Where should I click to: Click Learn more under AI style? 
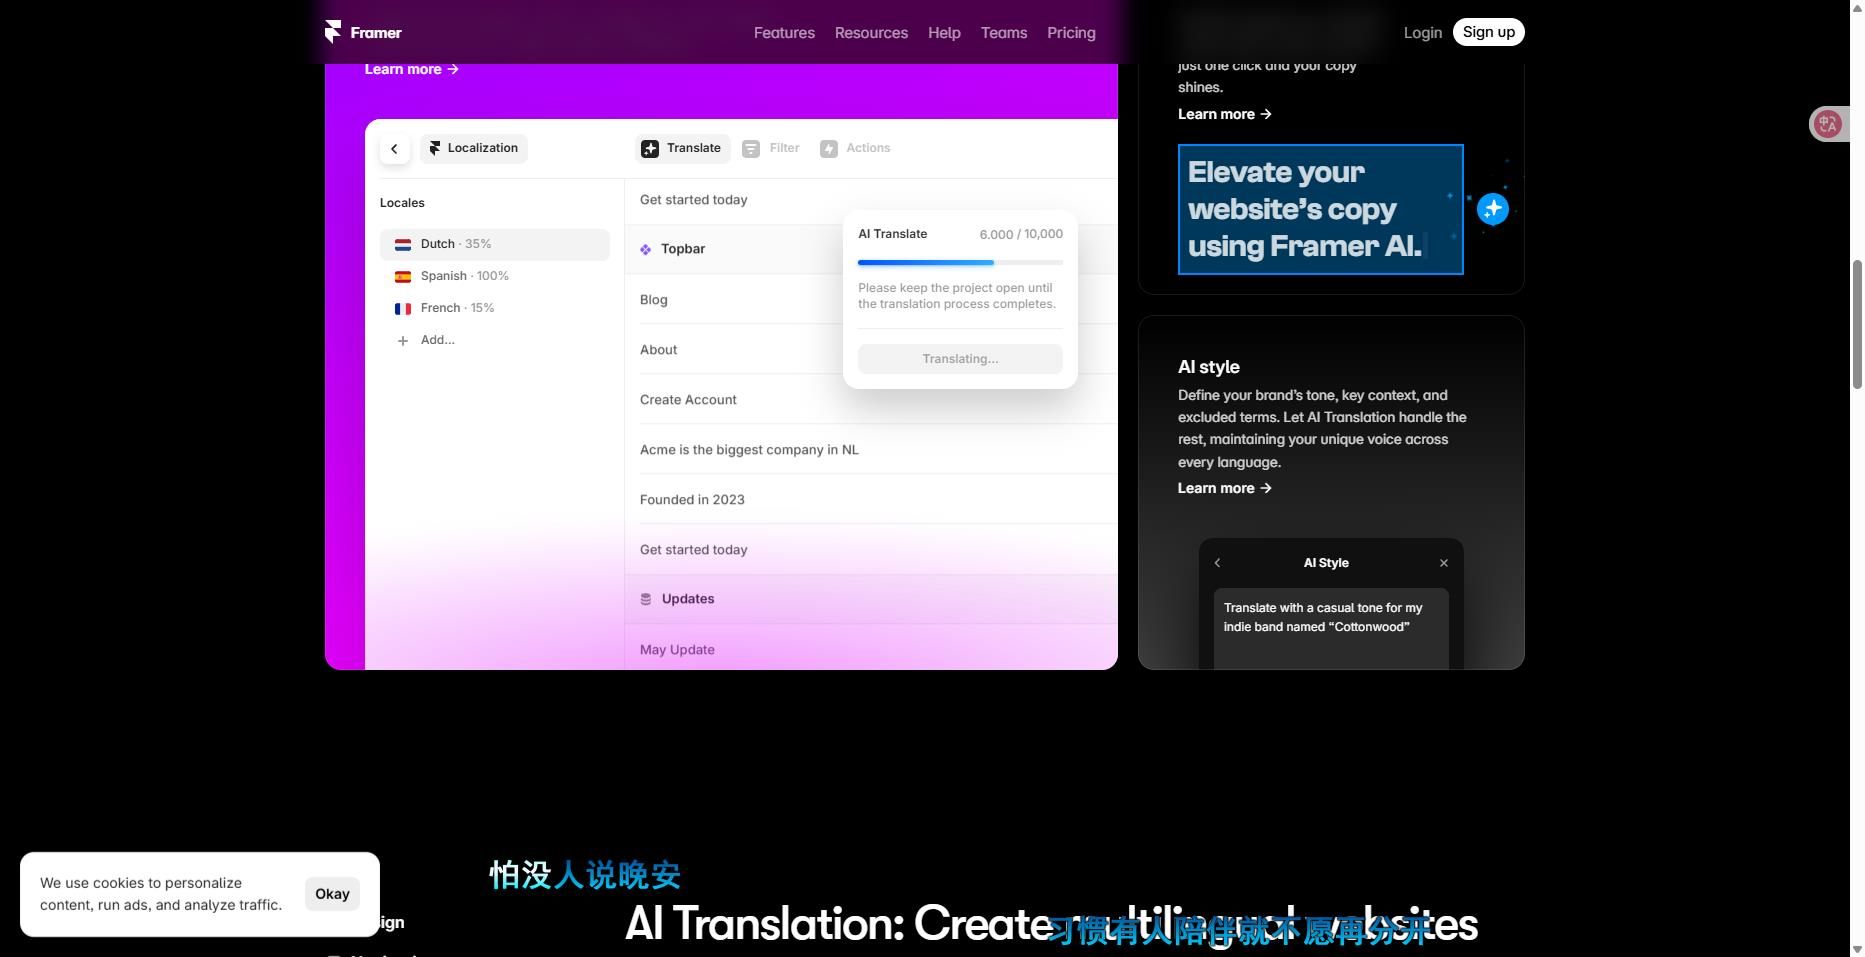click(1224, 488)
